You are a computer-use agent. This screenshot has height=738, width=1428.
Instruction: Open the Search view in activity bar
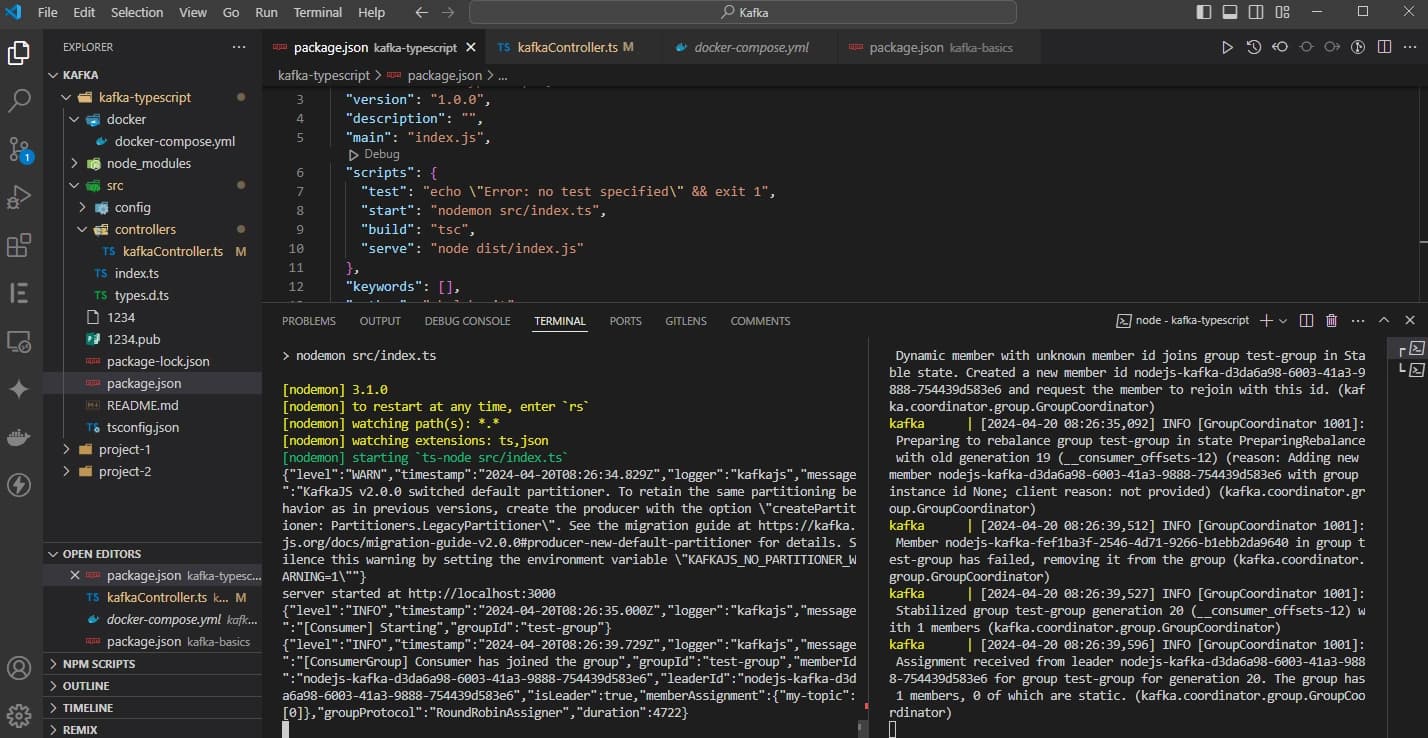[x=19, y=100]
